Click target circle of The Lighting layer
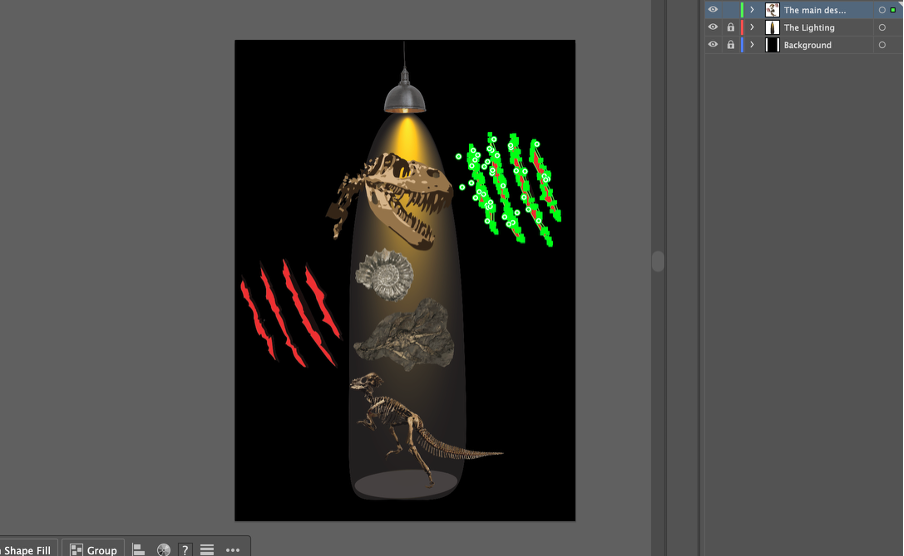 coord(882,28)
